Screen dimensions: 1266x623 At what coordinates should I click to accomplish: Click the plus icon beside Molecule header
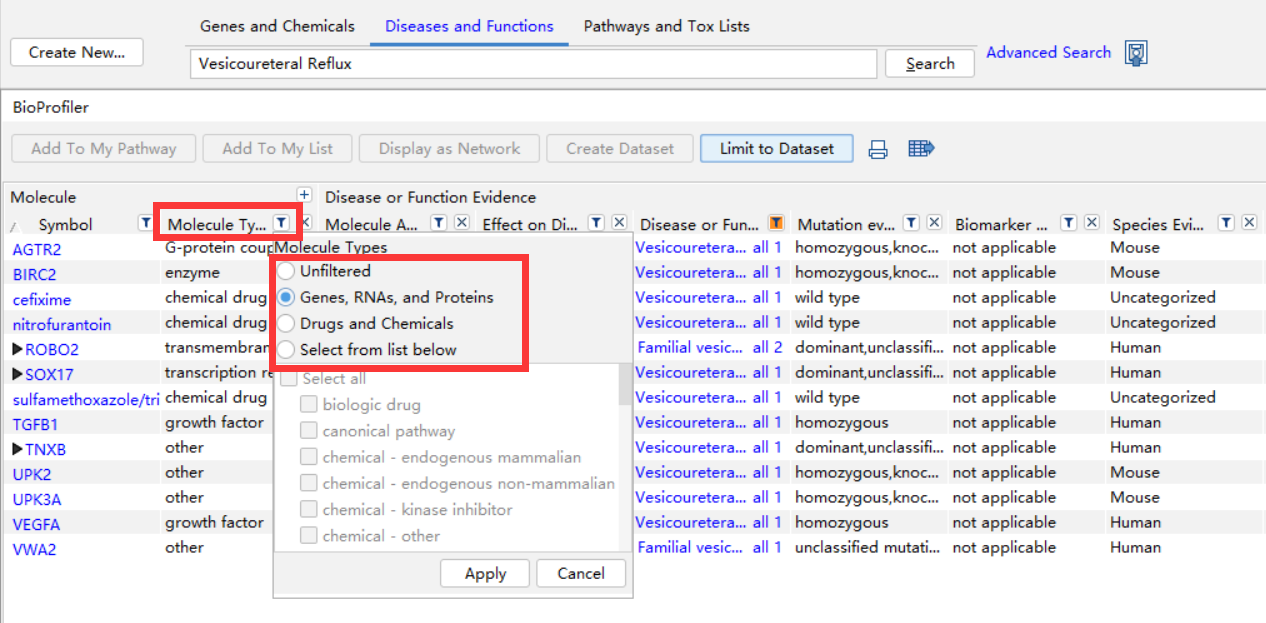304,196
